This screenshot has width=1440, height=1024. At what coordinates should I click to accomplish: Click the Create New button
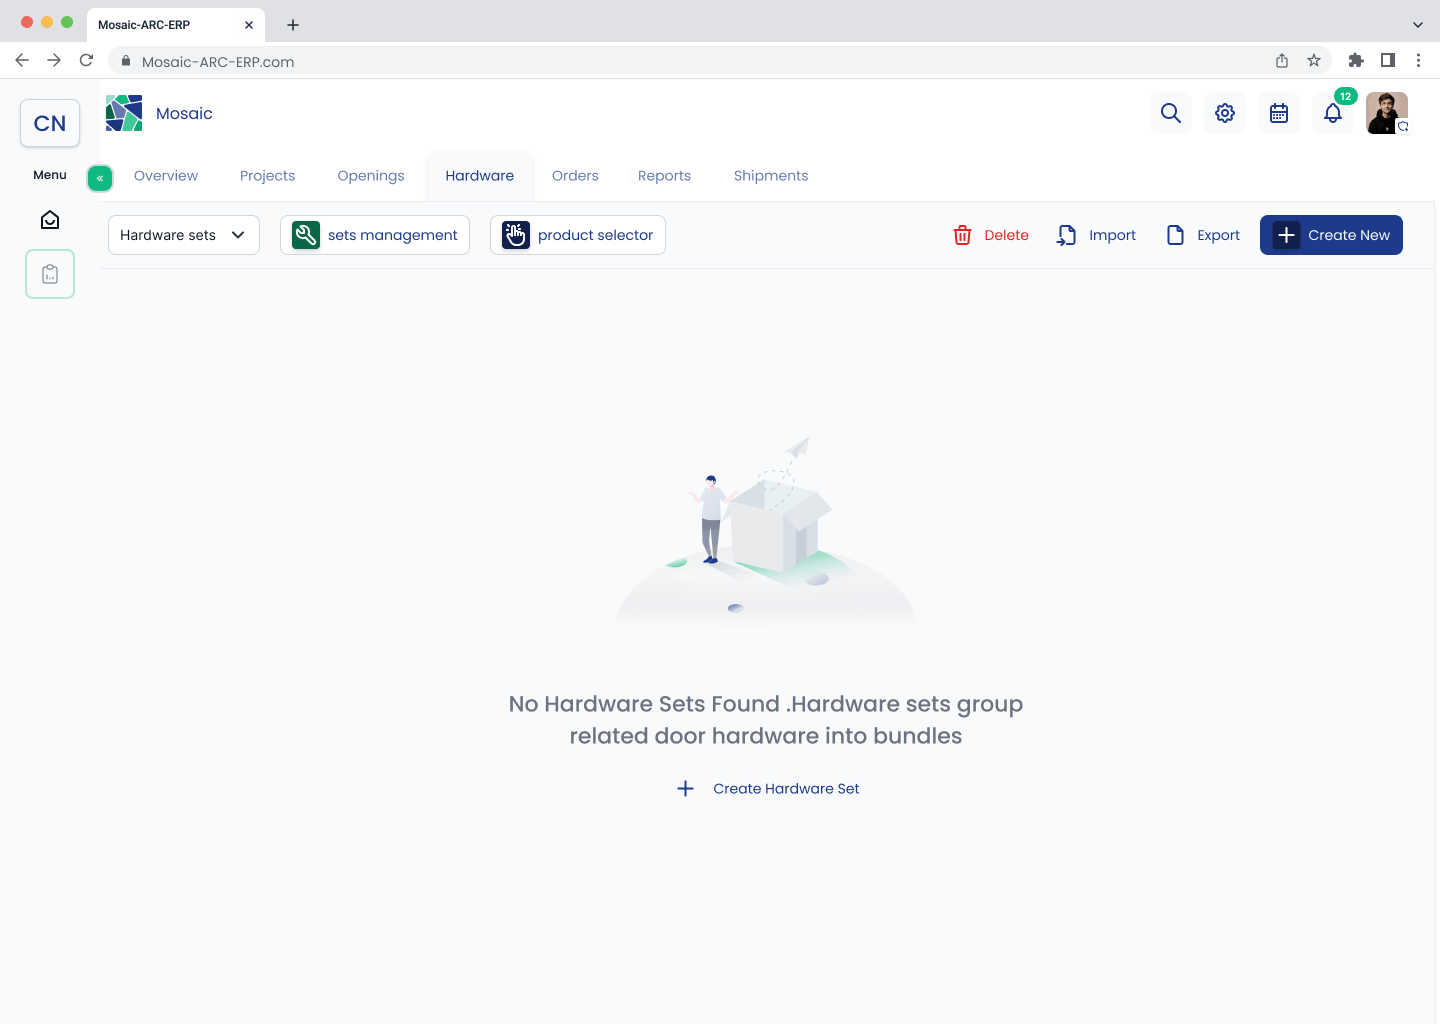tap(1331, 235)
